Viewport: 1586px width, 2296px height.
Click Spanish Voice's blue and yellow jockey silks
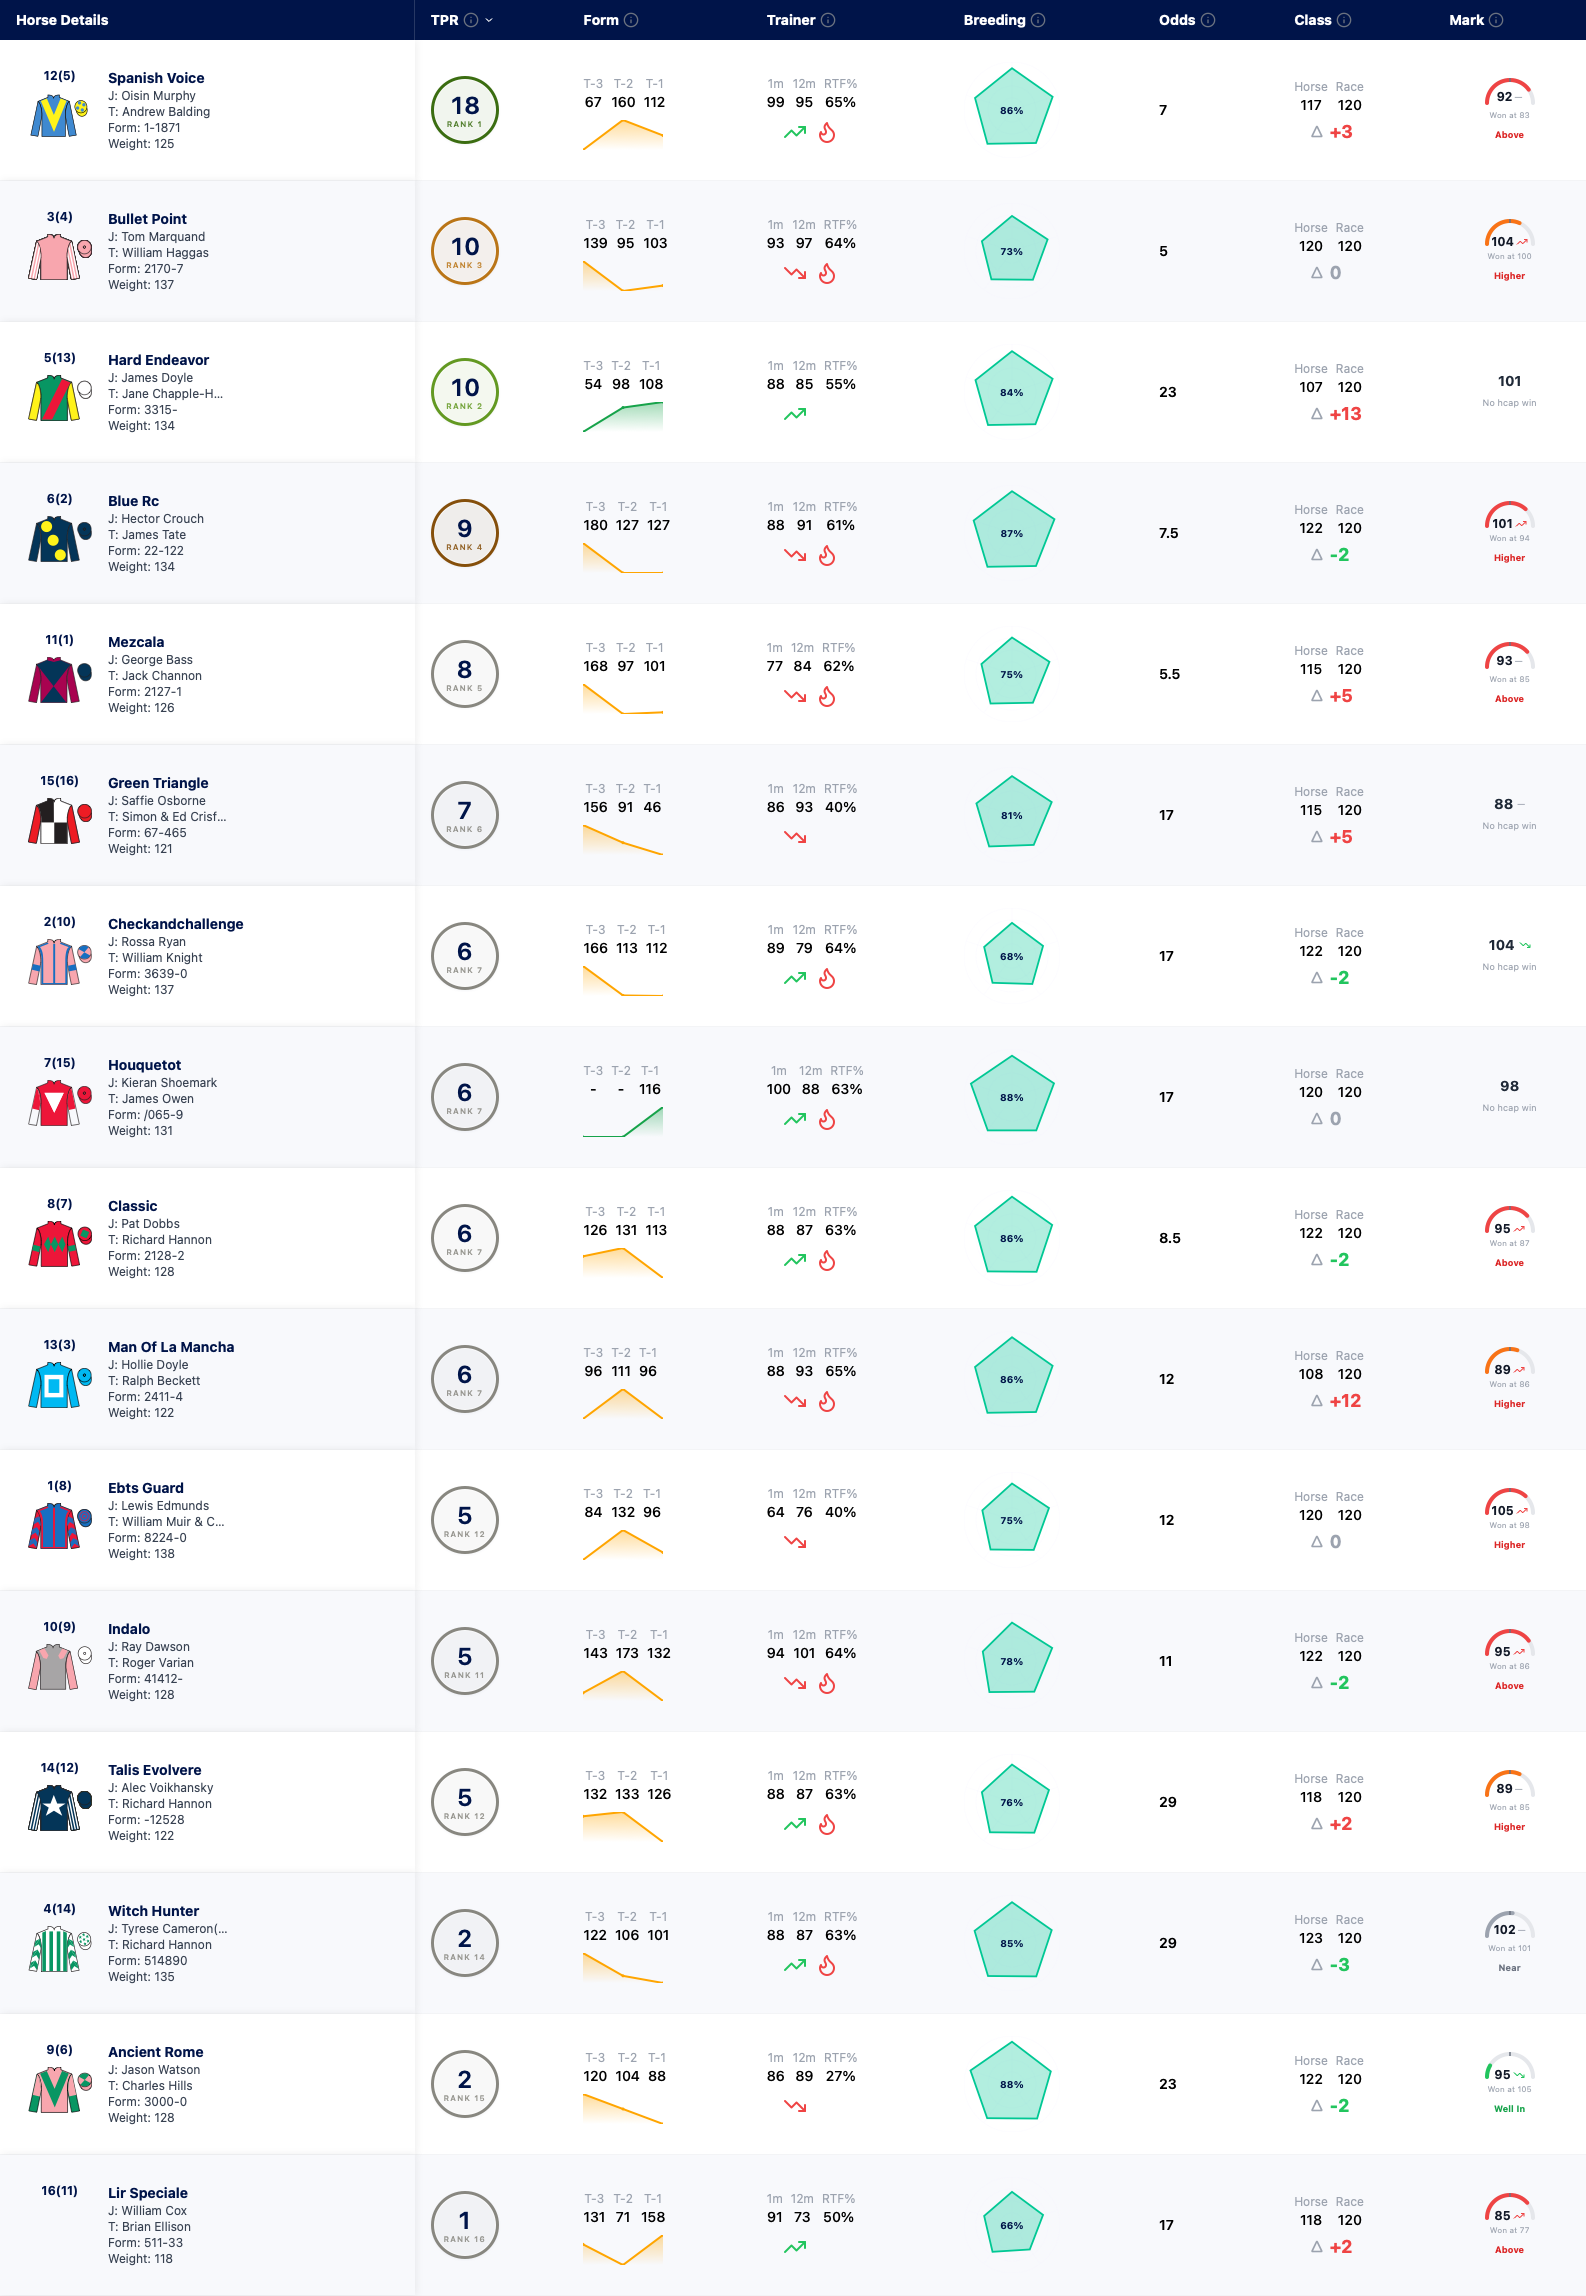[54, 116]
